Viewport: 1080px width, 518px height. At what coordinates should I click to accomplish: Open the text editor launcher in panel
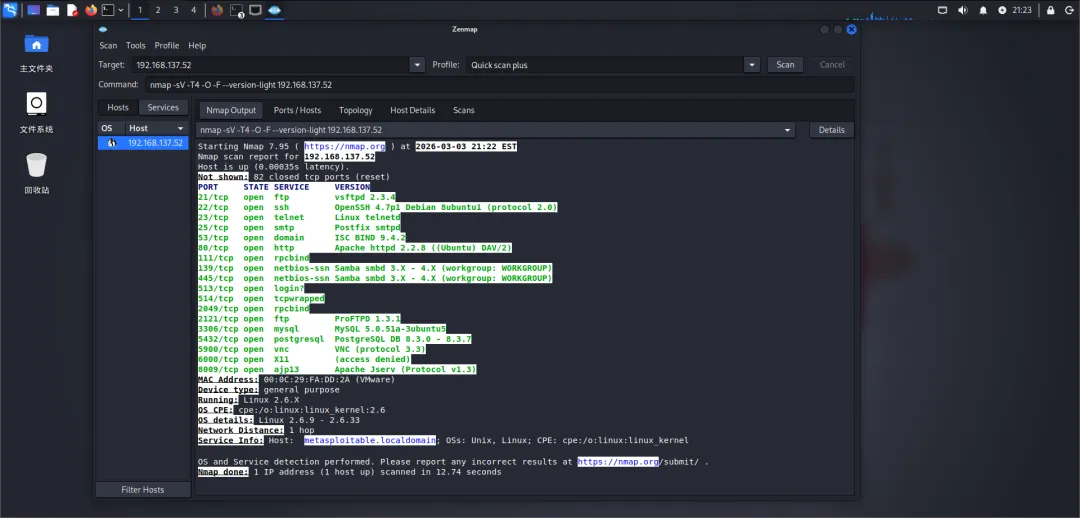click(72, 10)
